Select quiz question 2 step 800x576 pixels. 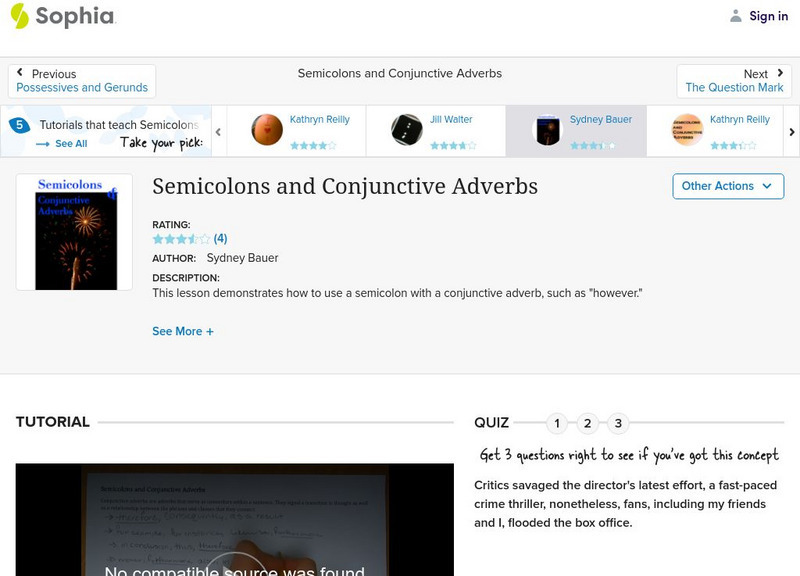(587, 423)
